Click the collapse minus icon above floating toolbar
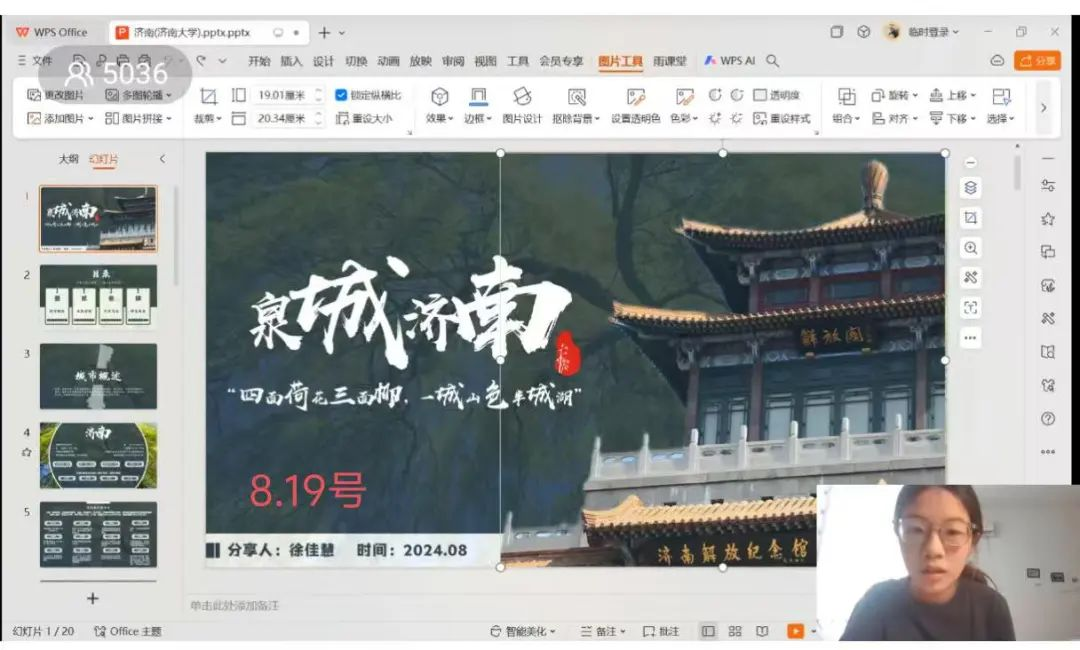 click(970, 162)
